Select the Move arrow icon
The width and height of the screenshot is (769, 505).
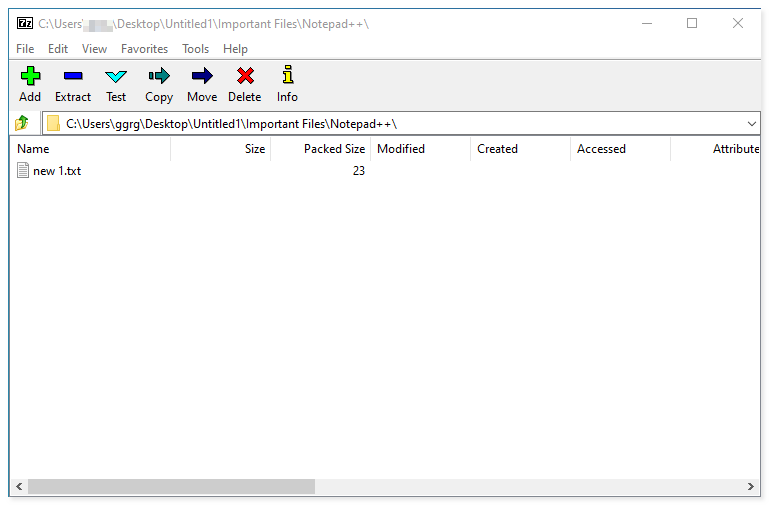pyautogui.click(x=202, y=76)
